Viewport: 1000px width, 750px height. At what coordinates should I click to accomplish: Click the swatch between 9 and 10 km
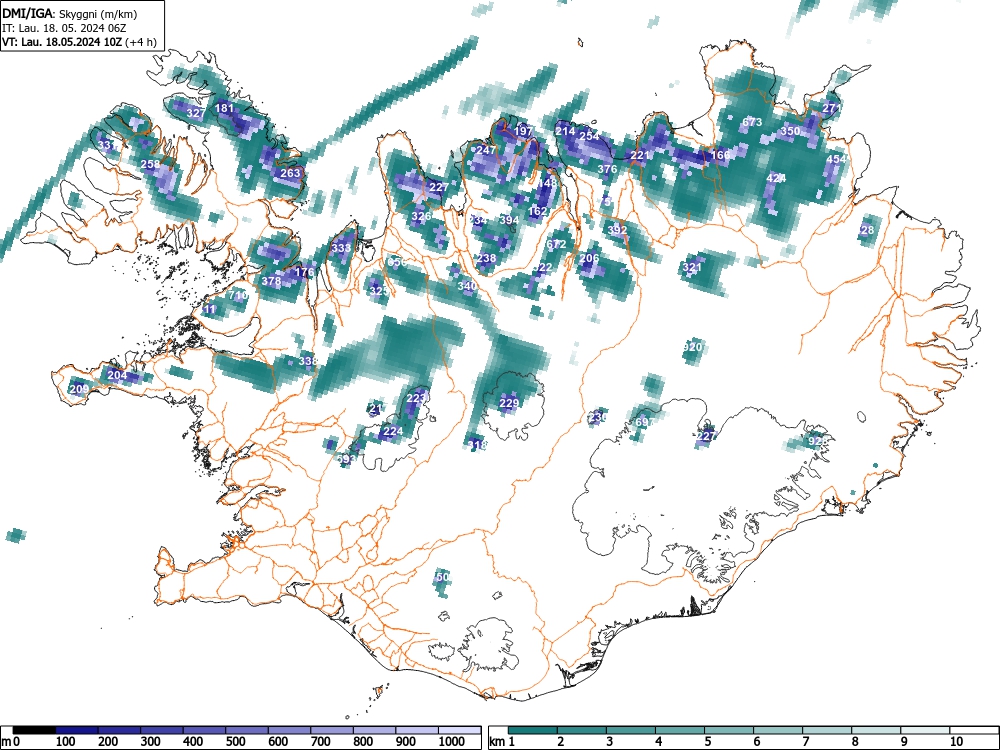[x=925, y=730]
